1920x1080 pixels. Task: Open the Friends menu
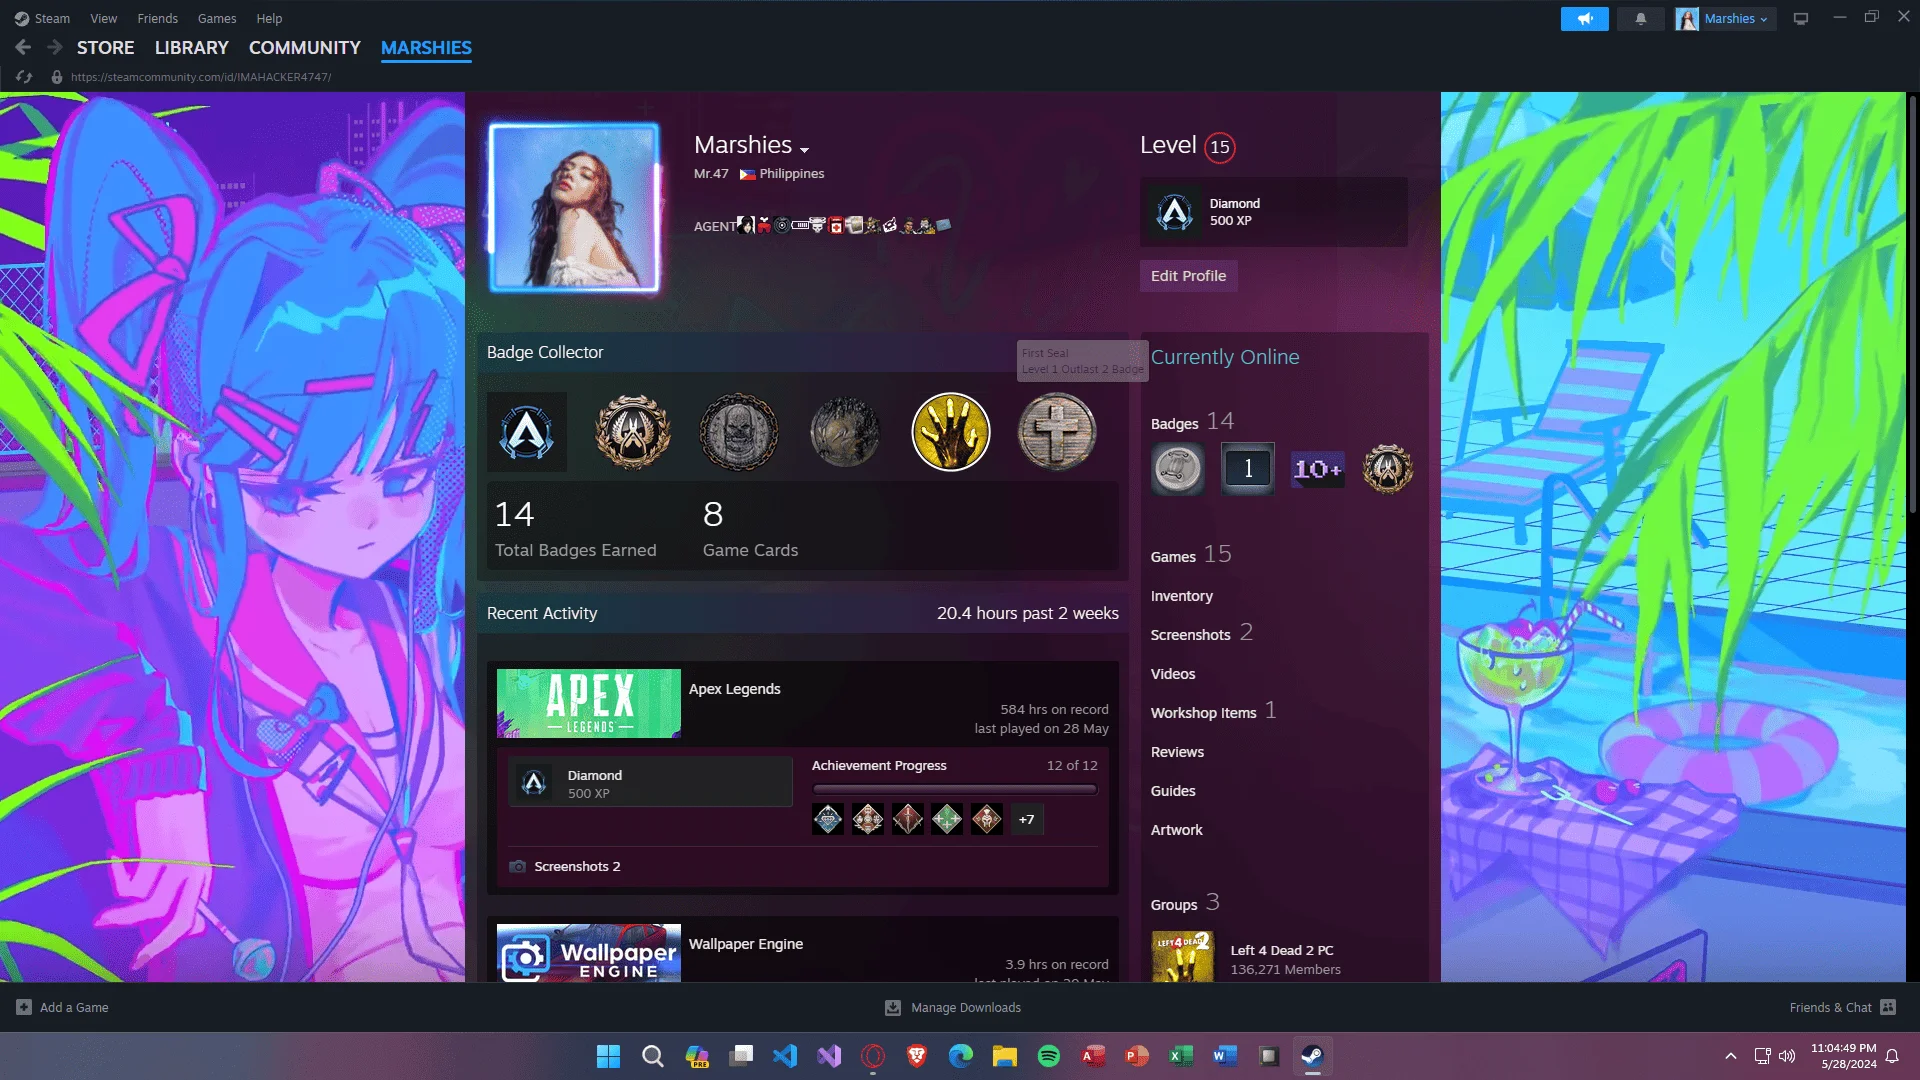click(x=157, y=18)
